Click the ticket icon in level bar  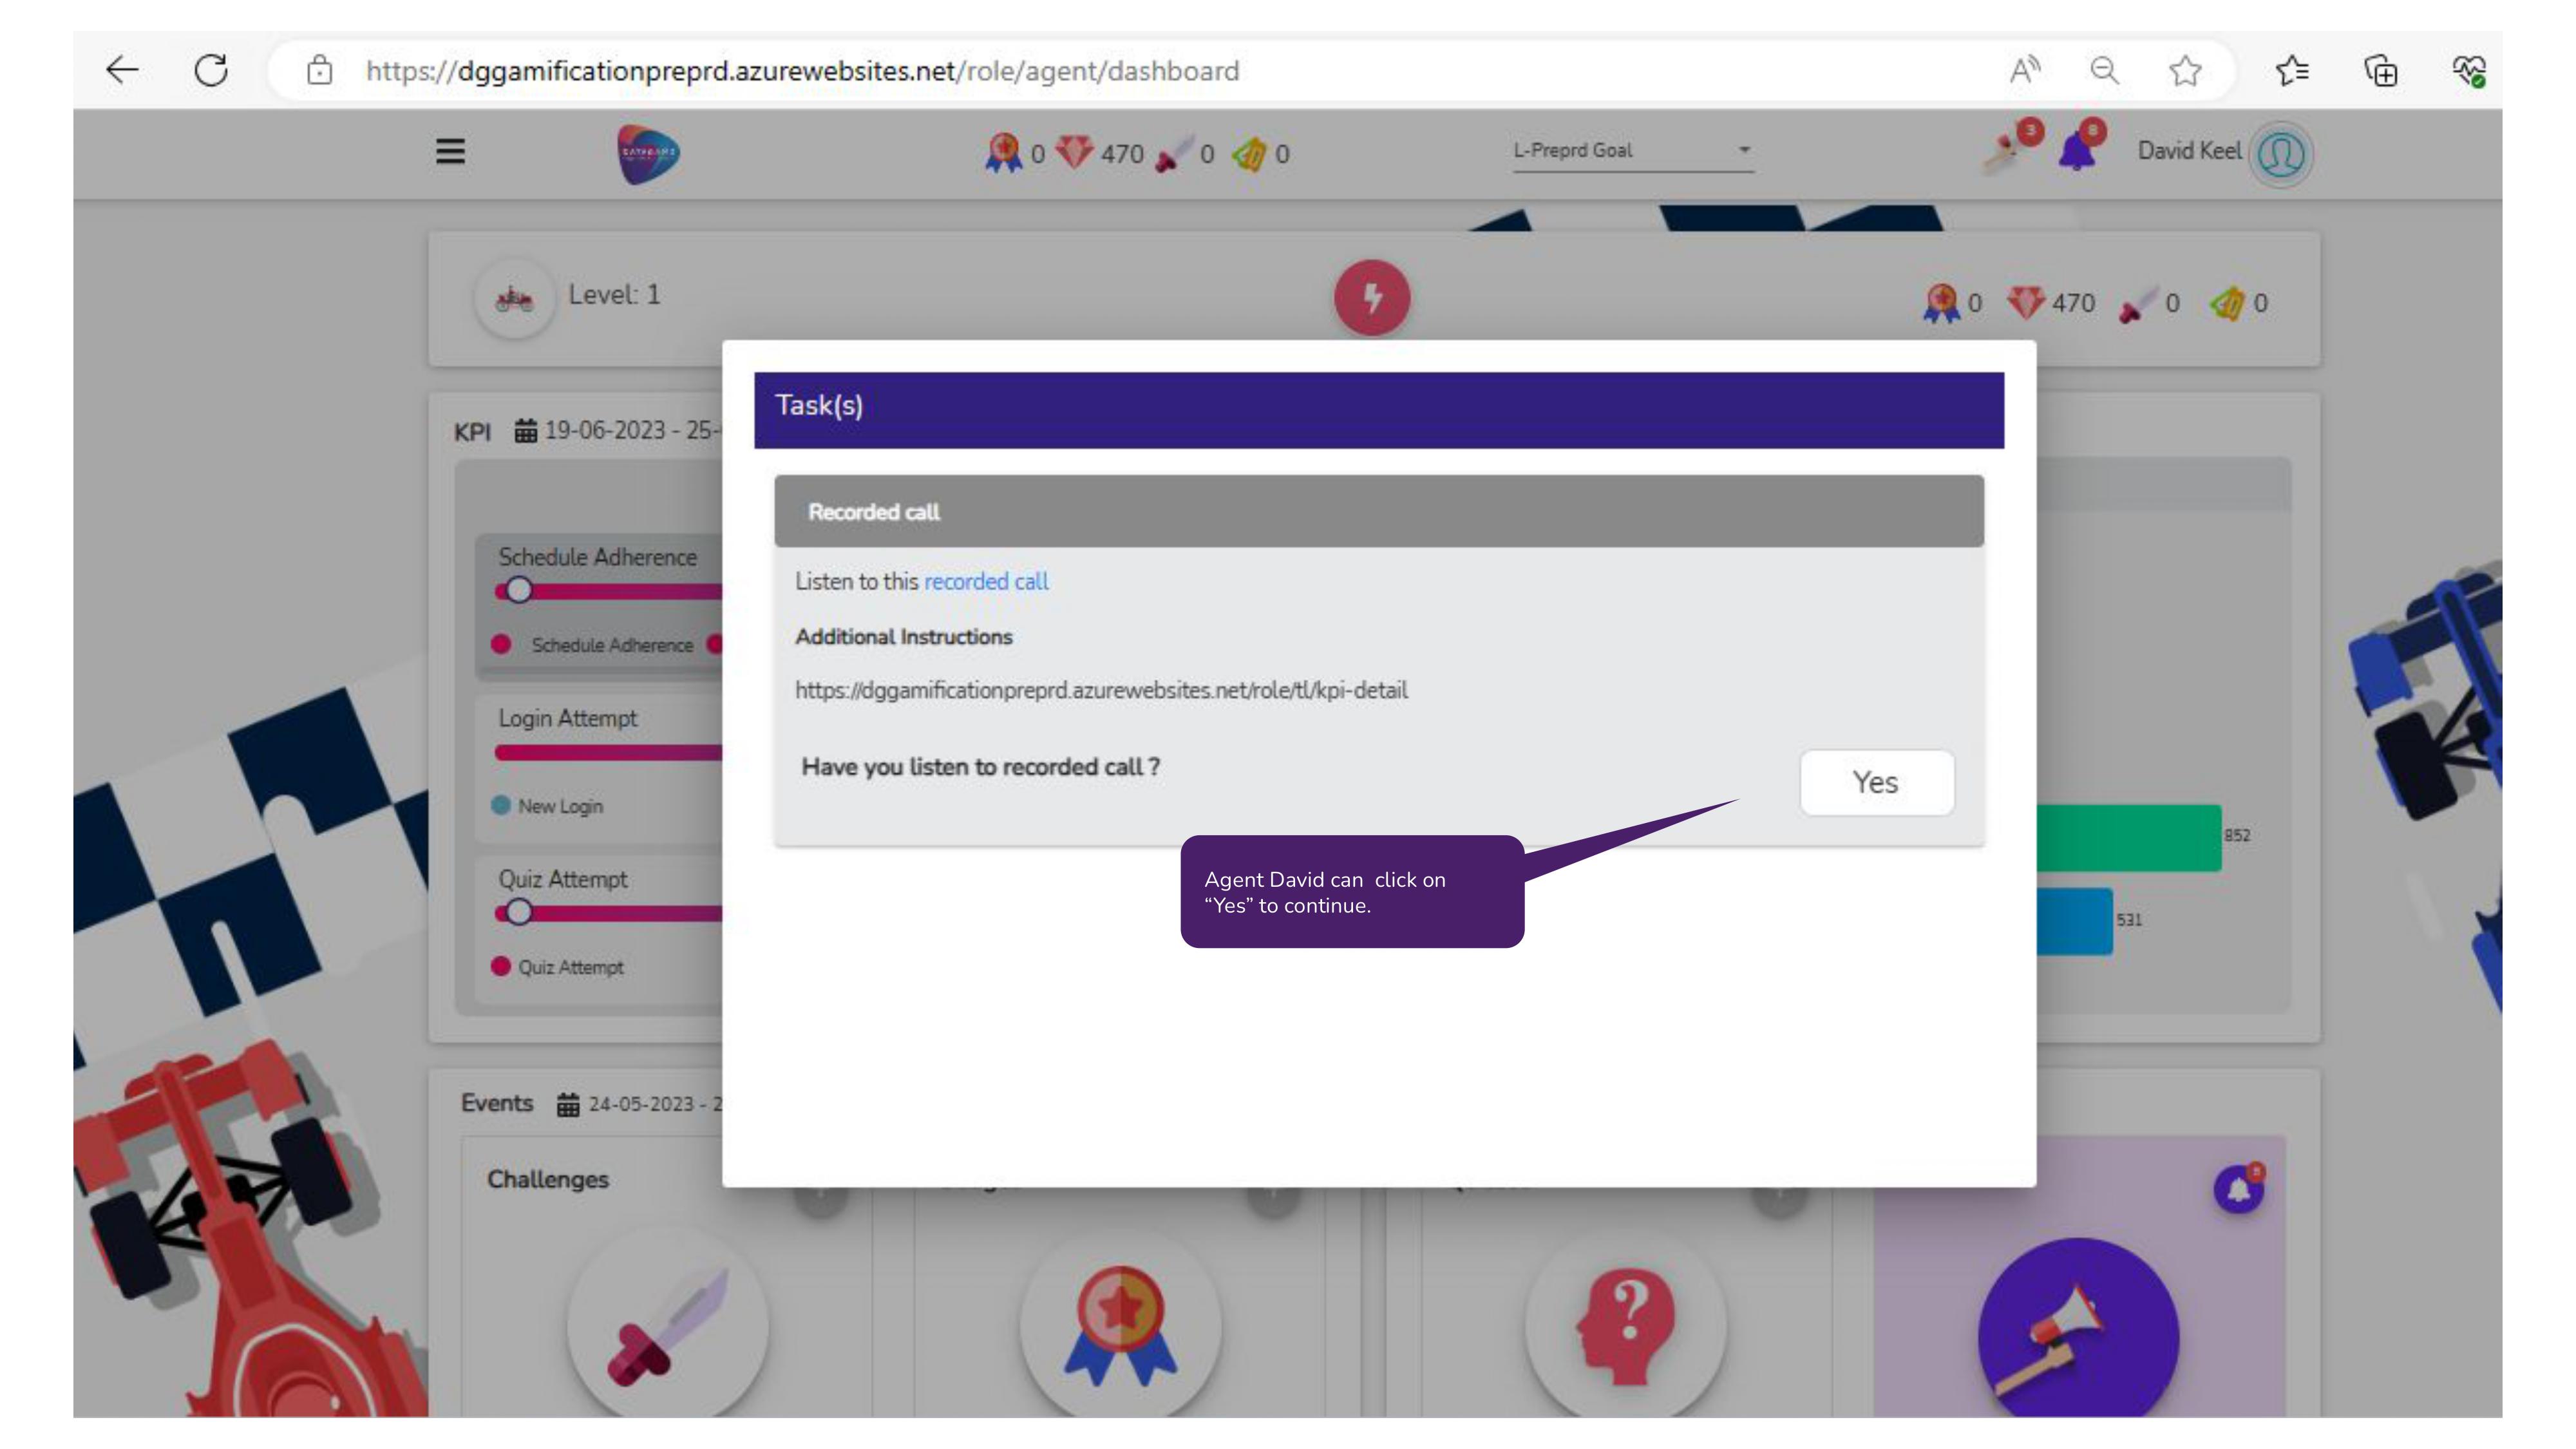click(x=2227, y=303)
